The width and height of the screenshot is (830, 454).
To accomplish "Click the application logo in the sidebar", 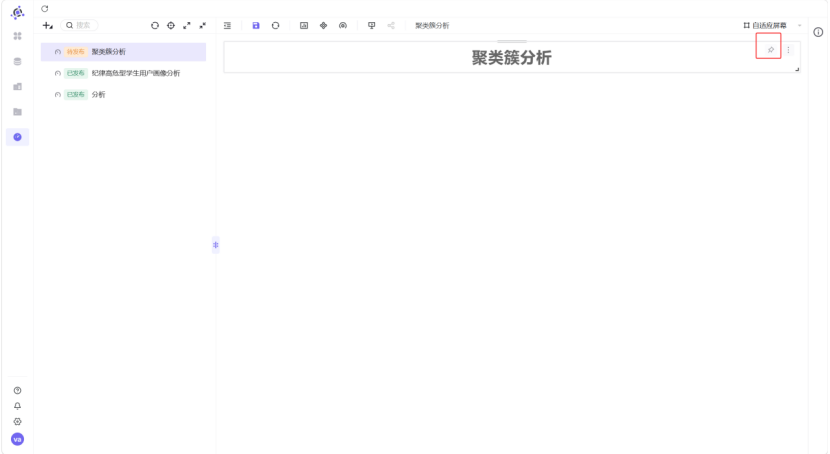I will coord(17,13).
